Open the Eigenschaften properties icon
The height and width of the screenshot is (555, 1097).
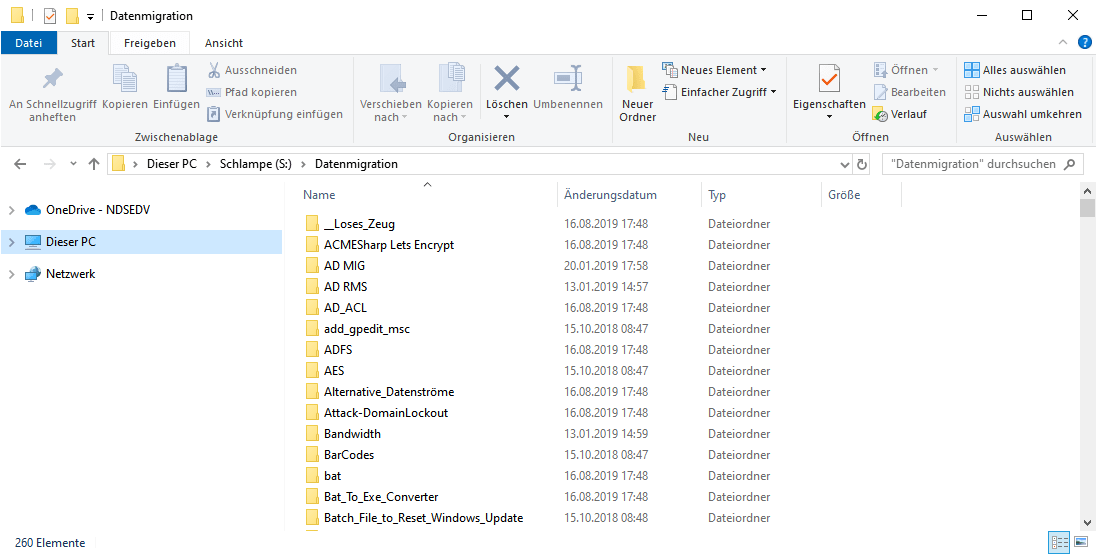829,80
